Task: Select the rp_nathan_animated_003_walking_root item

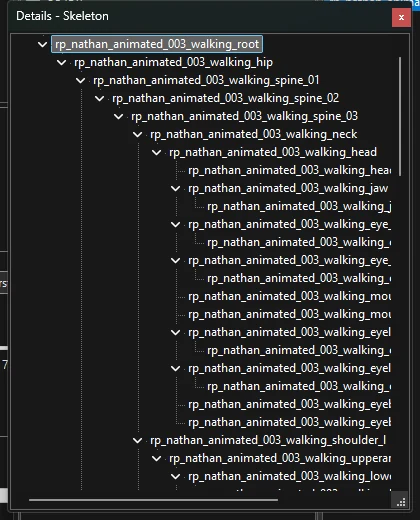Action: [157, 44]
